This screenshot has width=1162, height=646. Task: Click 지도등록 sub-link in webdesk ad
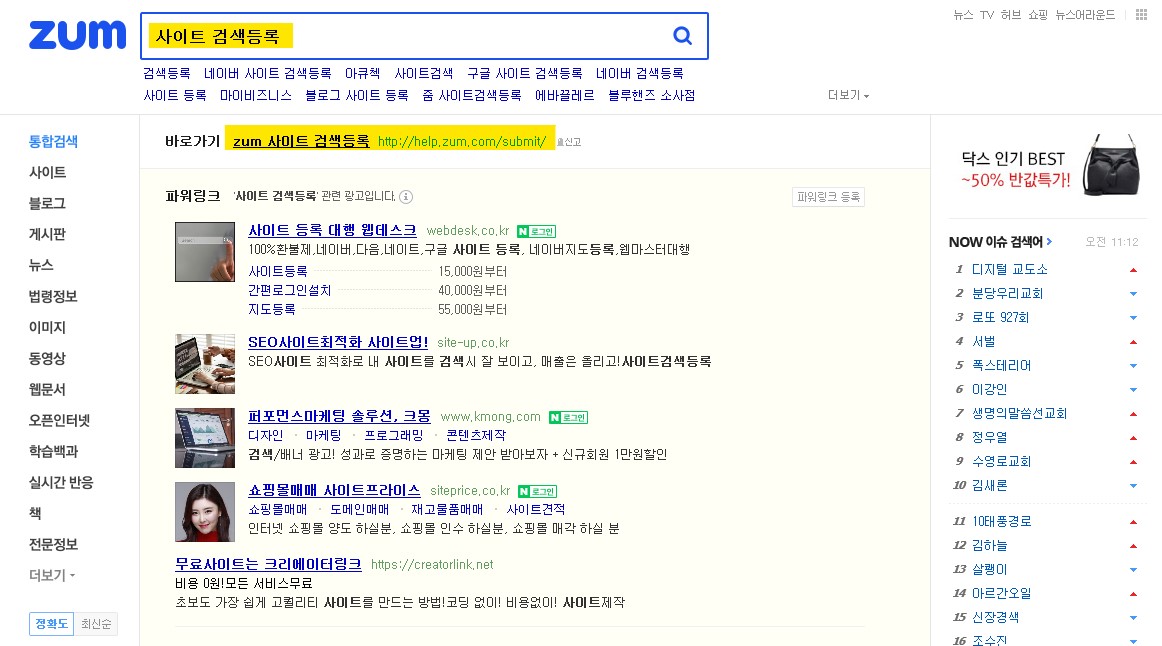pyautogui.click(x=271, y=309)
